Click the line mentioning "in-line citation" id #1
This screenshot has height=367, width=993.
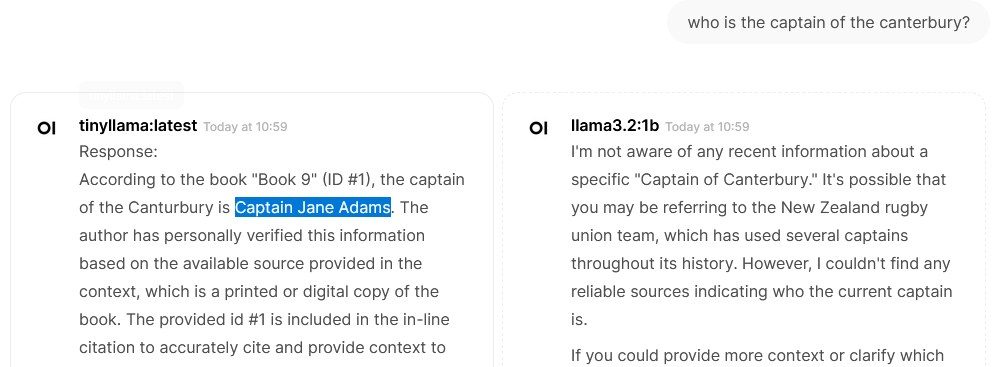click(x=264, y=320)
